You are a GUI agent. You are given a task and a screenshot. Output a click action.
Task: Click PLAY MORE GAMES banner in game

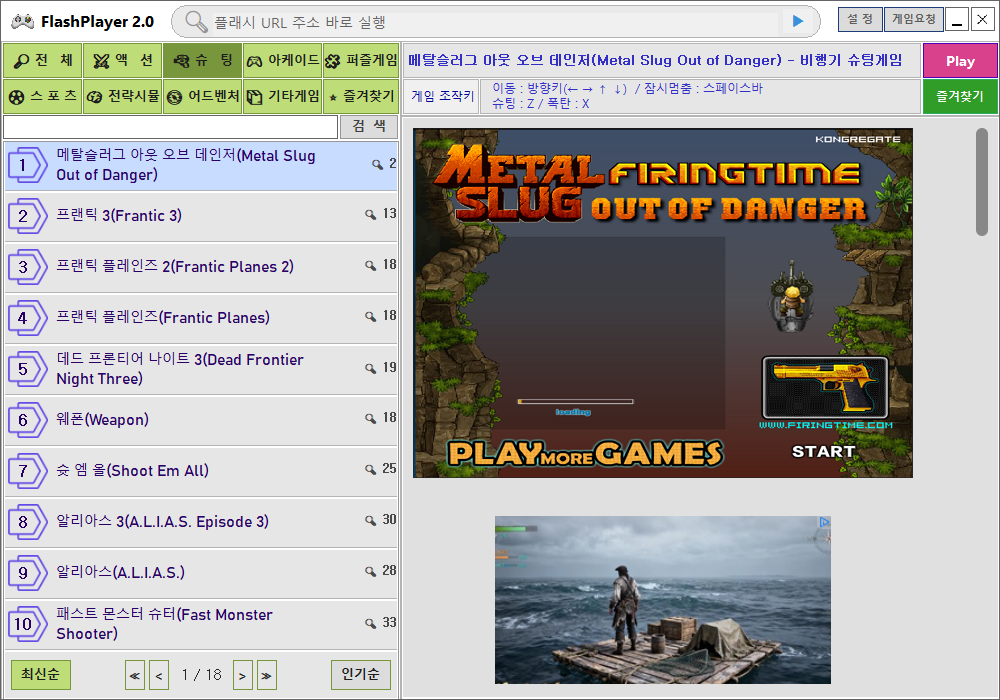click(585, 453)
